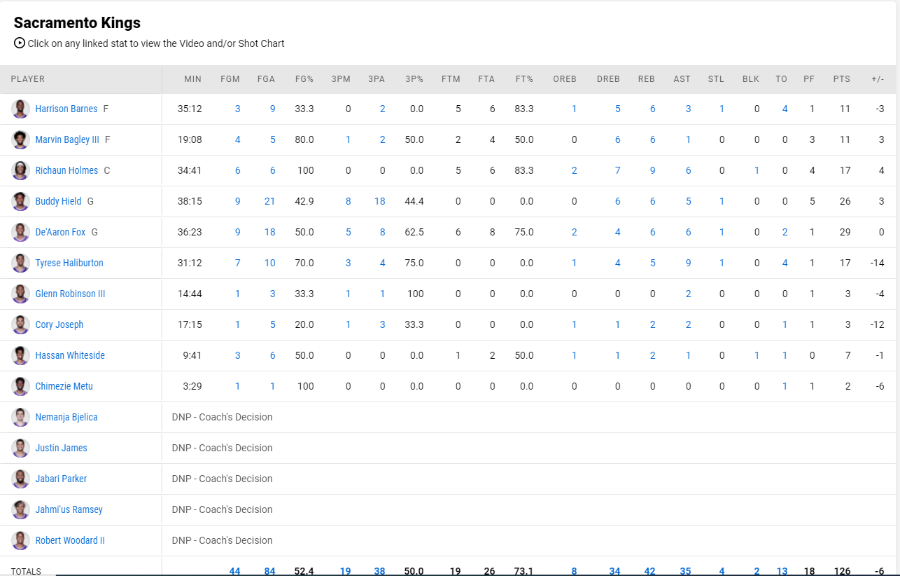This screenshot has height=576, width=900.
Task: Click Hassan Whiteside player headshot
Action: point(21,355)
